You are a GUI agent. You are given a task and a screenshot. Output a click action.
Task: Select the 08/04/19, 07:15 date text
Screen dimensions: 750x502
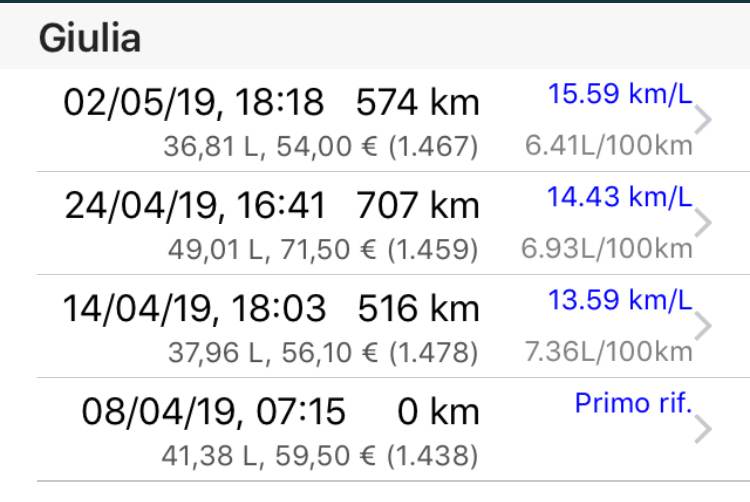tap(213, 412)
